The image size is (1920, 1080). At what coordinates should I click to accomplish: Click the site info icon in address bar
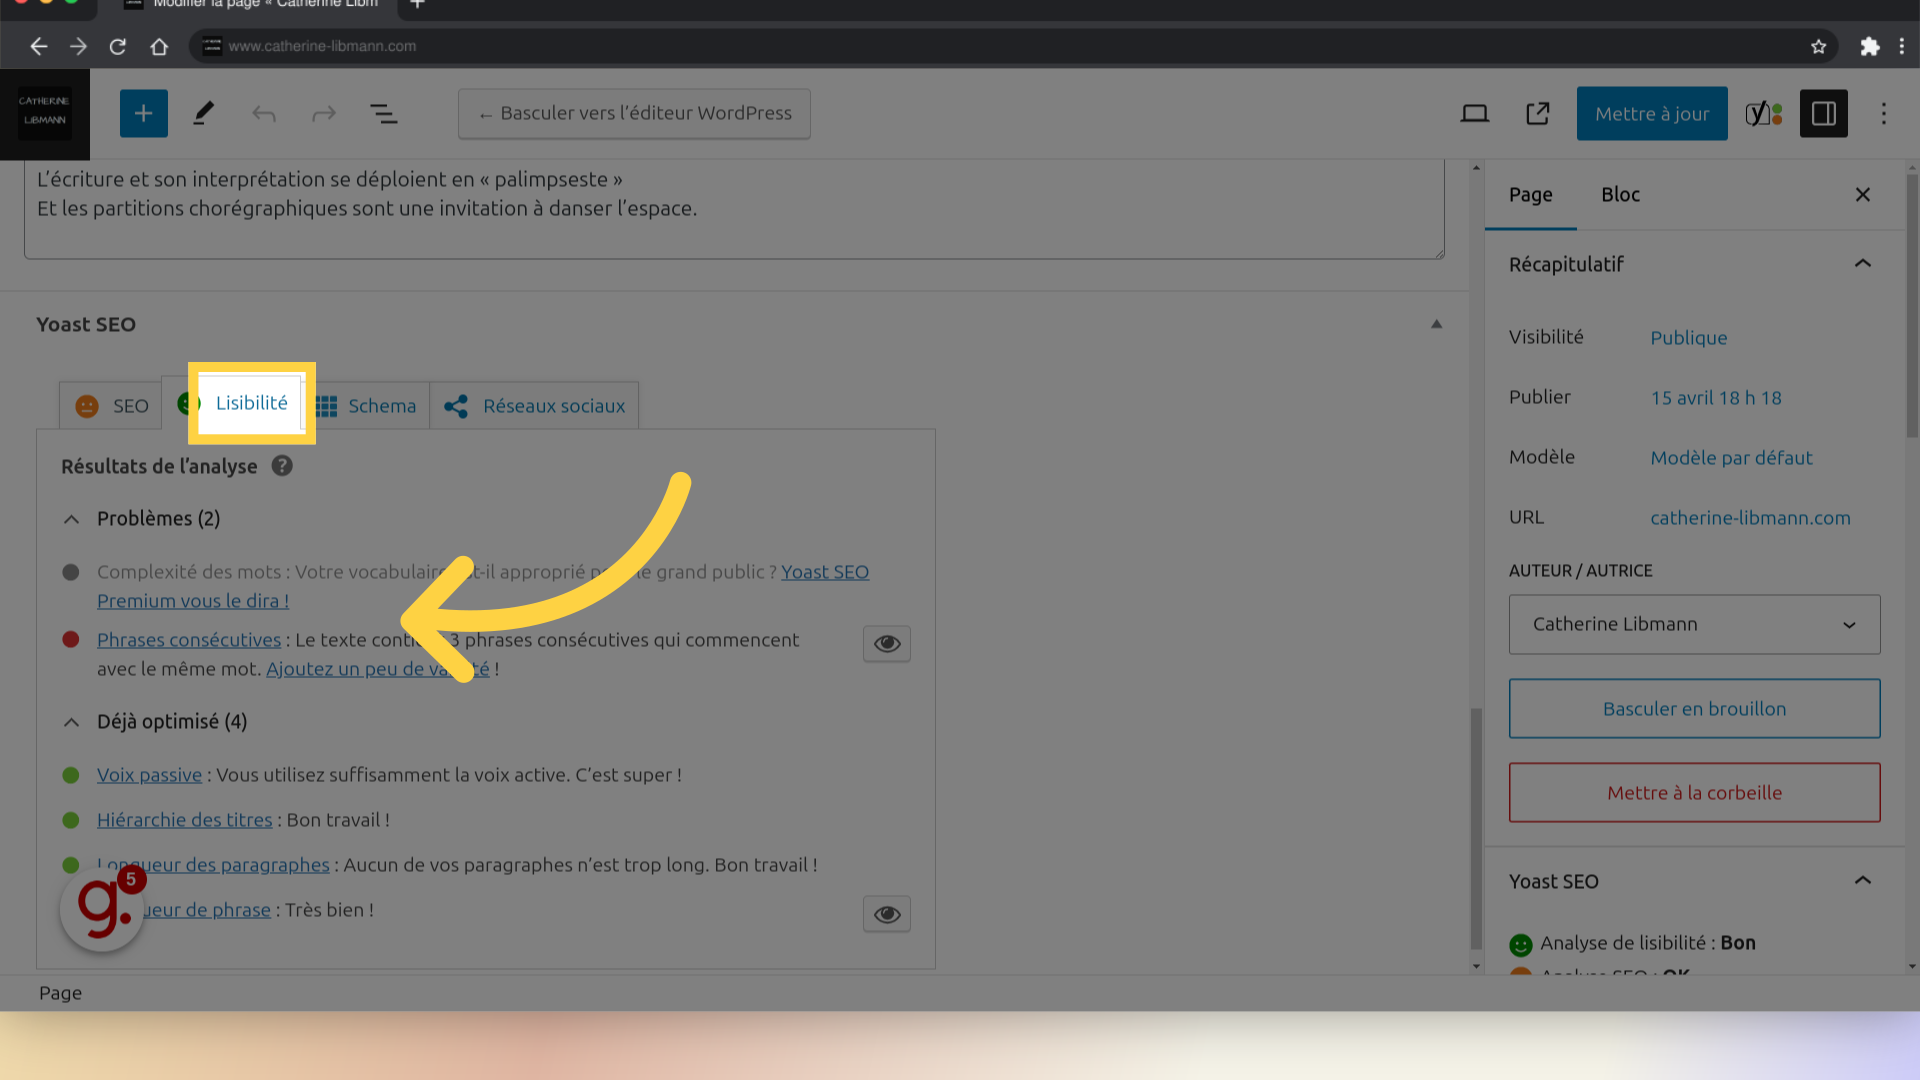(x=212, y=46)
